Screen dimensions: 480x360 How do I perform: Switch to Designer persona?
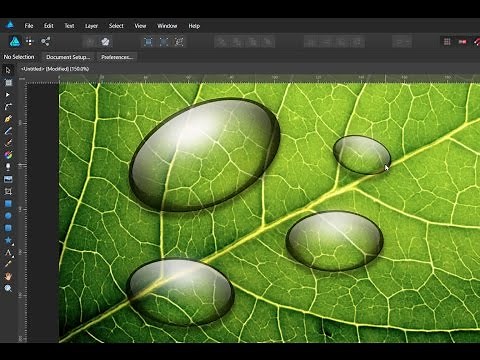[14, 41]
